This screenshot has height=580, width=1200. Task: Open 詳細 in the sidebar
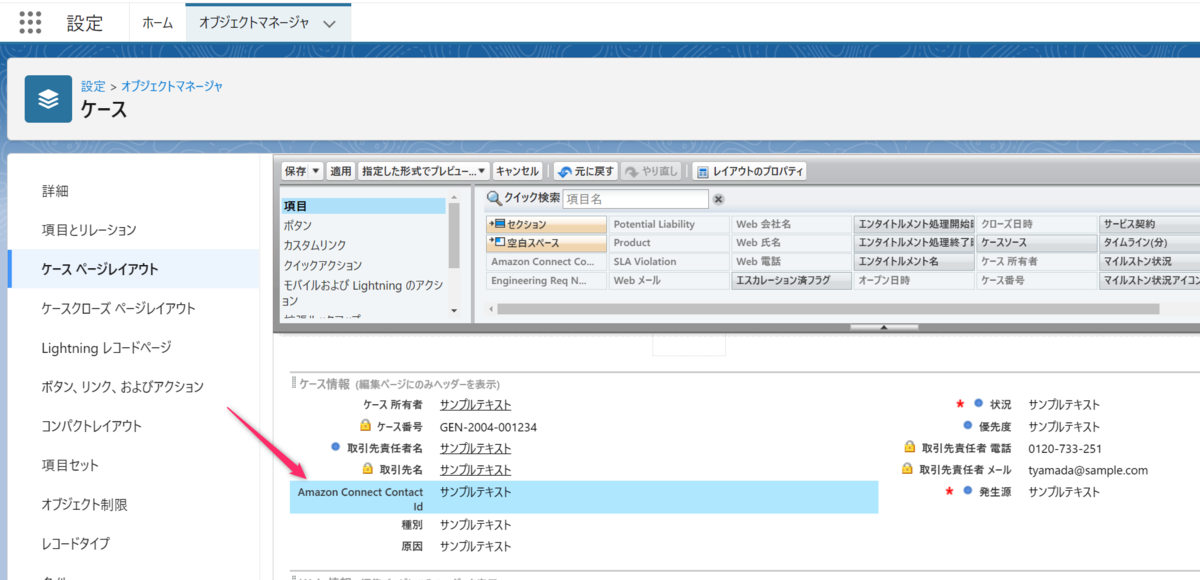[x=55, y=190]
